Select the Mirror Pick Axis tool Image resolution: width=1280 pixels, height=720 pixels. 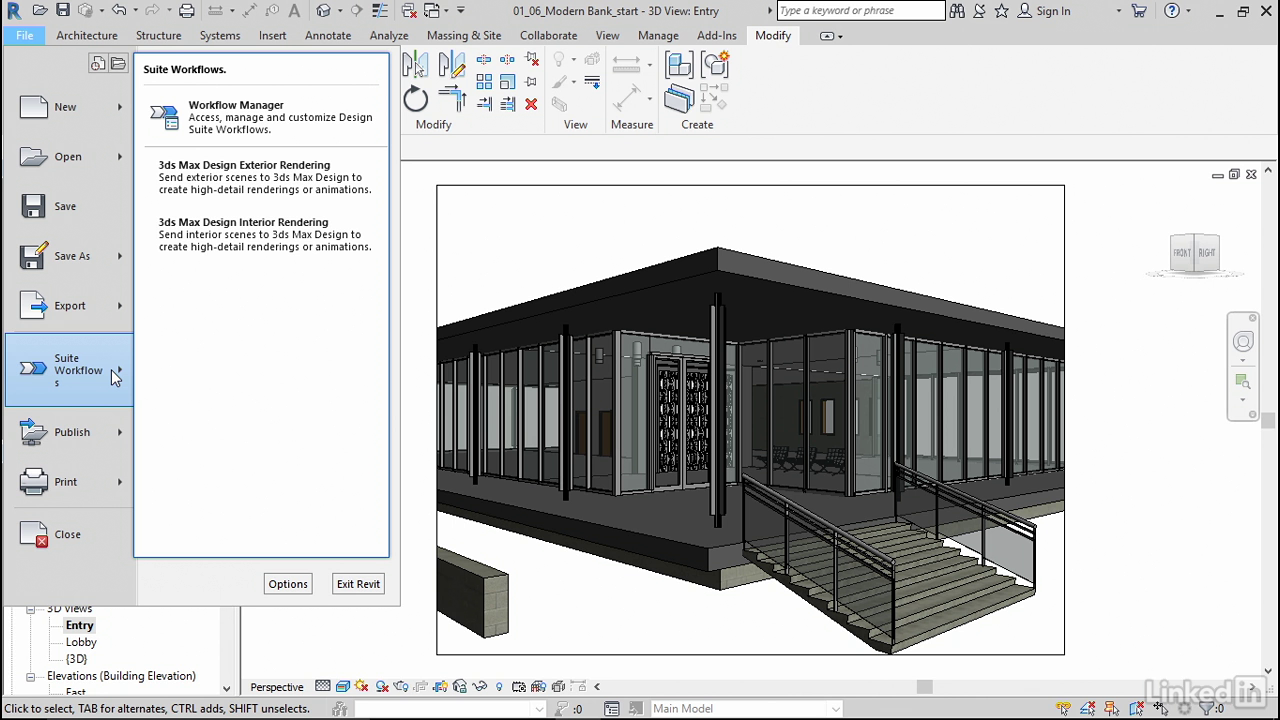click(415, 66)
